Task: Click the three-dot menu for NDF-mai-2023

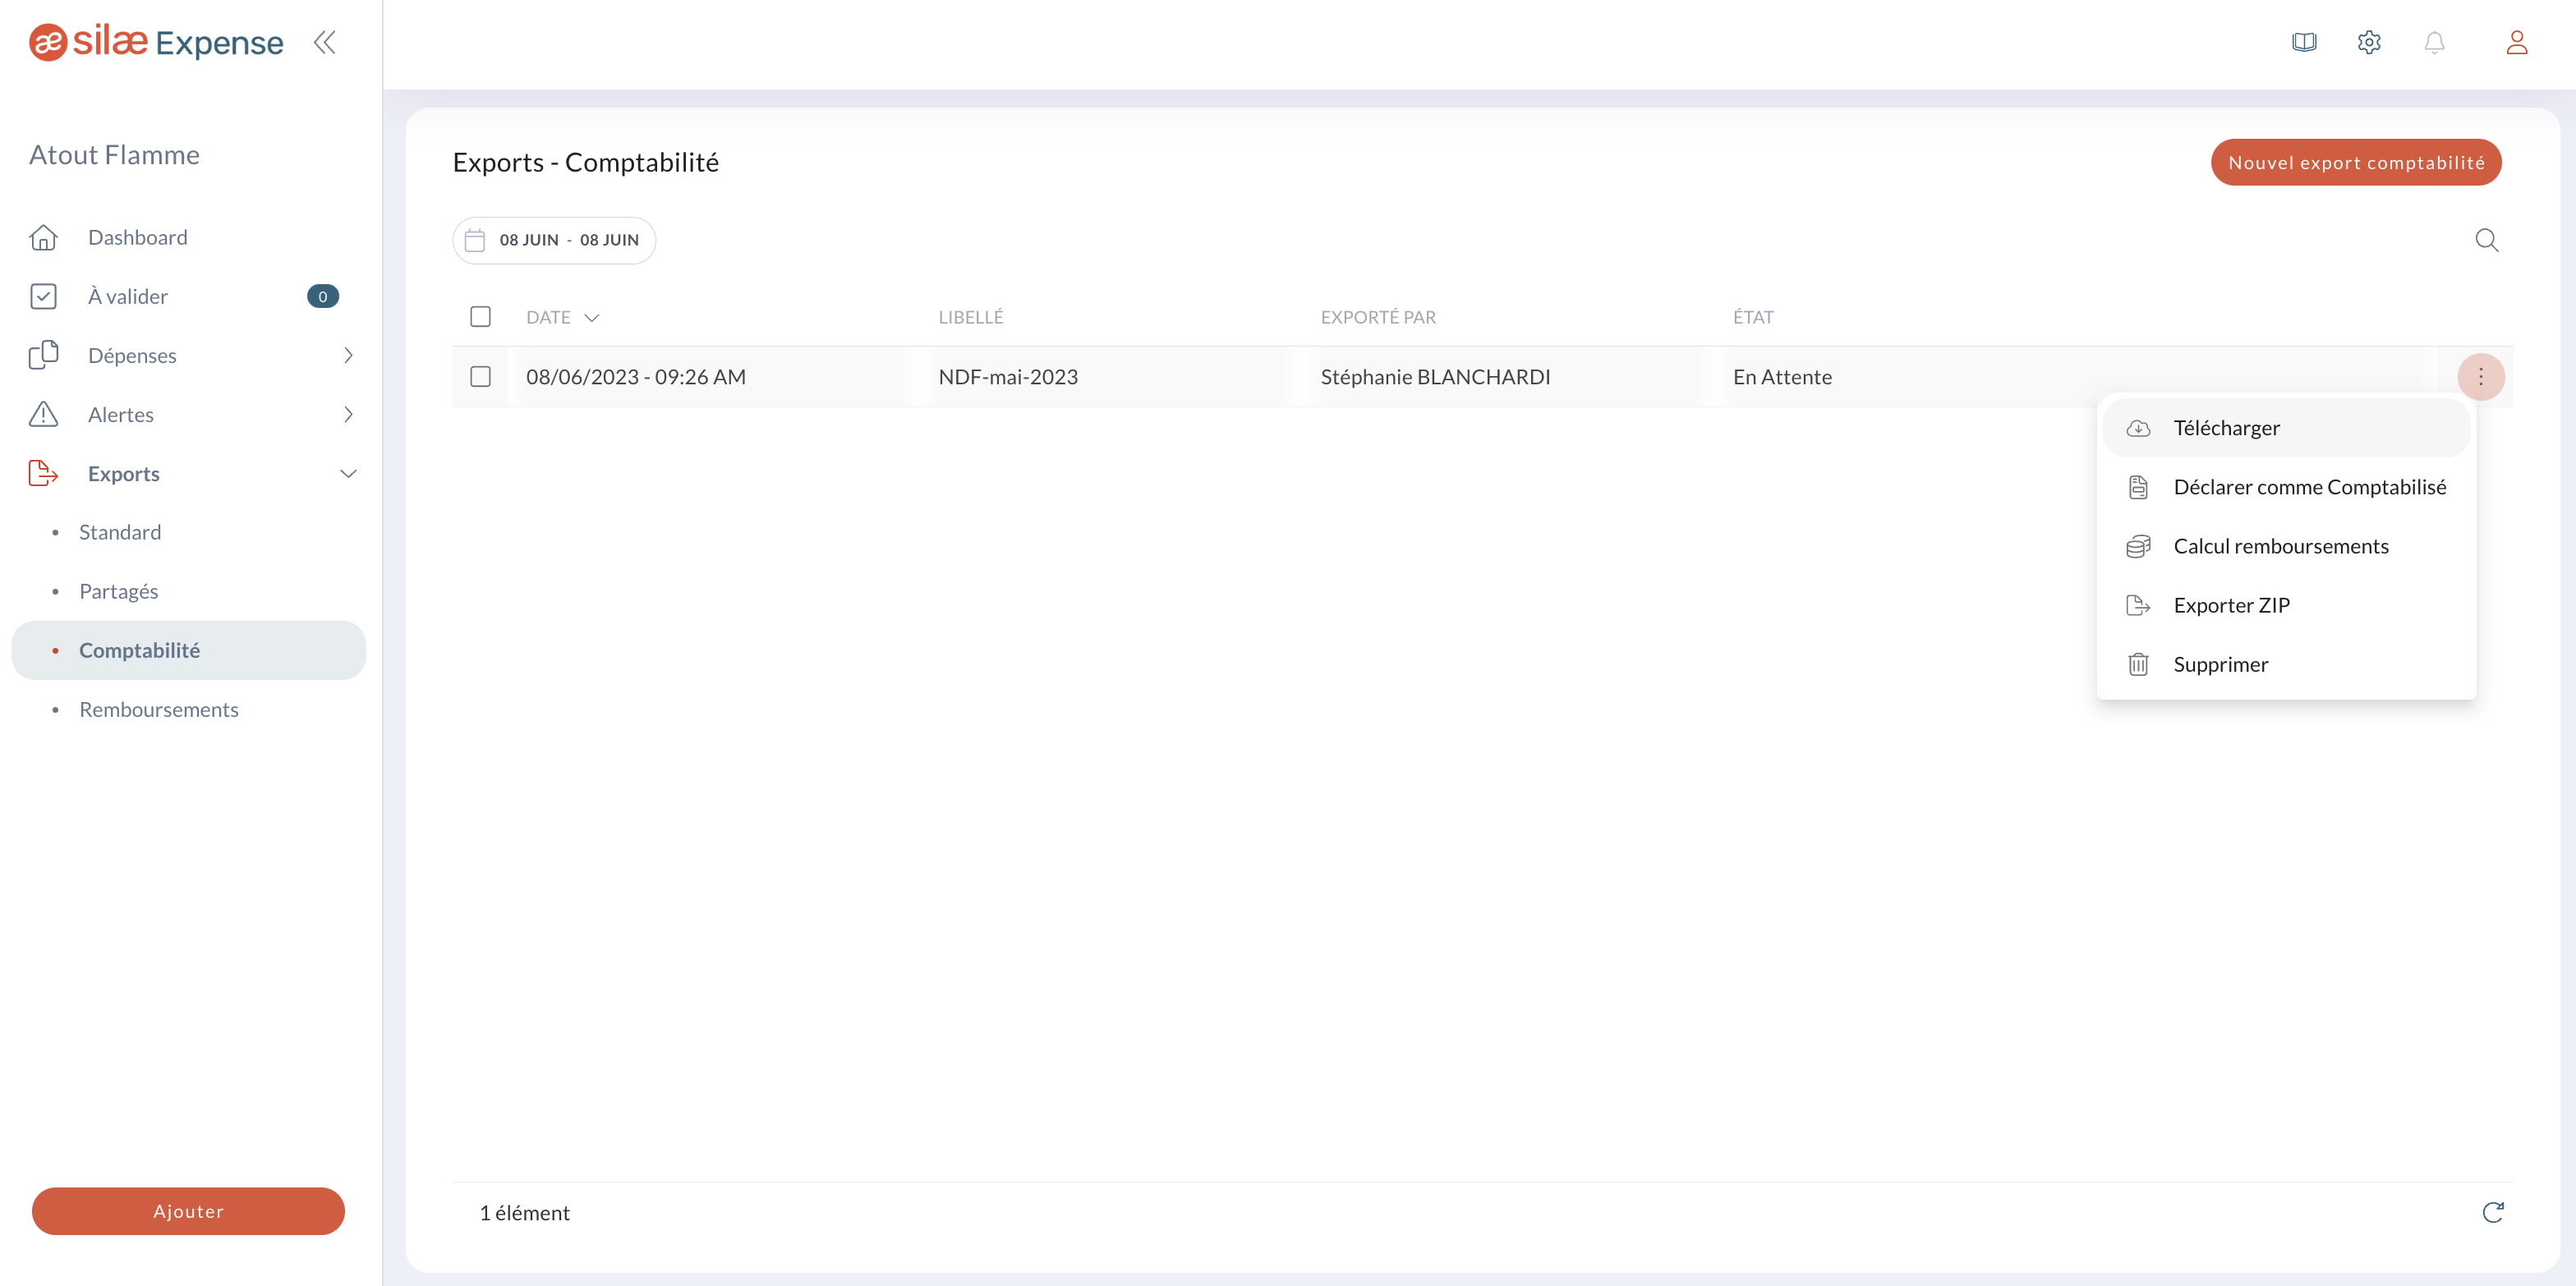Action: tap(2481, 377)
